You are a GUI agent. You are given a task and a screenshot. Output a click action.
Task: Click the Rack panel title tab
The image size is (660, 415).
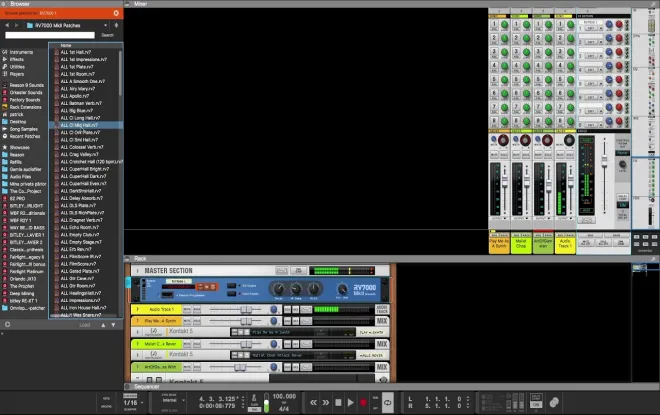click(140, 259)
